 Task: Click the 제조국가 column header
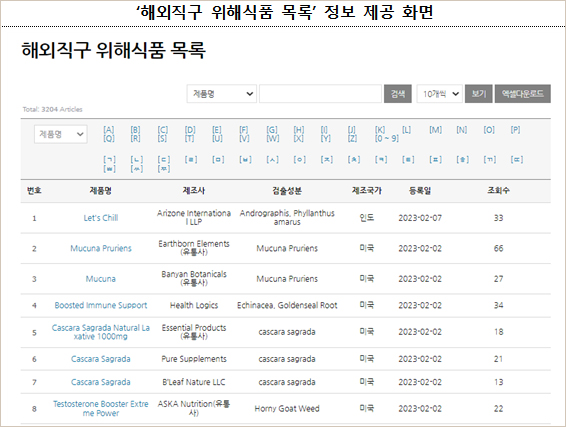tap(367, 191)
